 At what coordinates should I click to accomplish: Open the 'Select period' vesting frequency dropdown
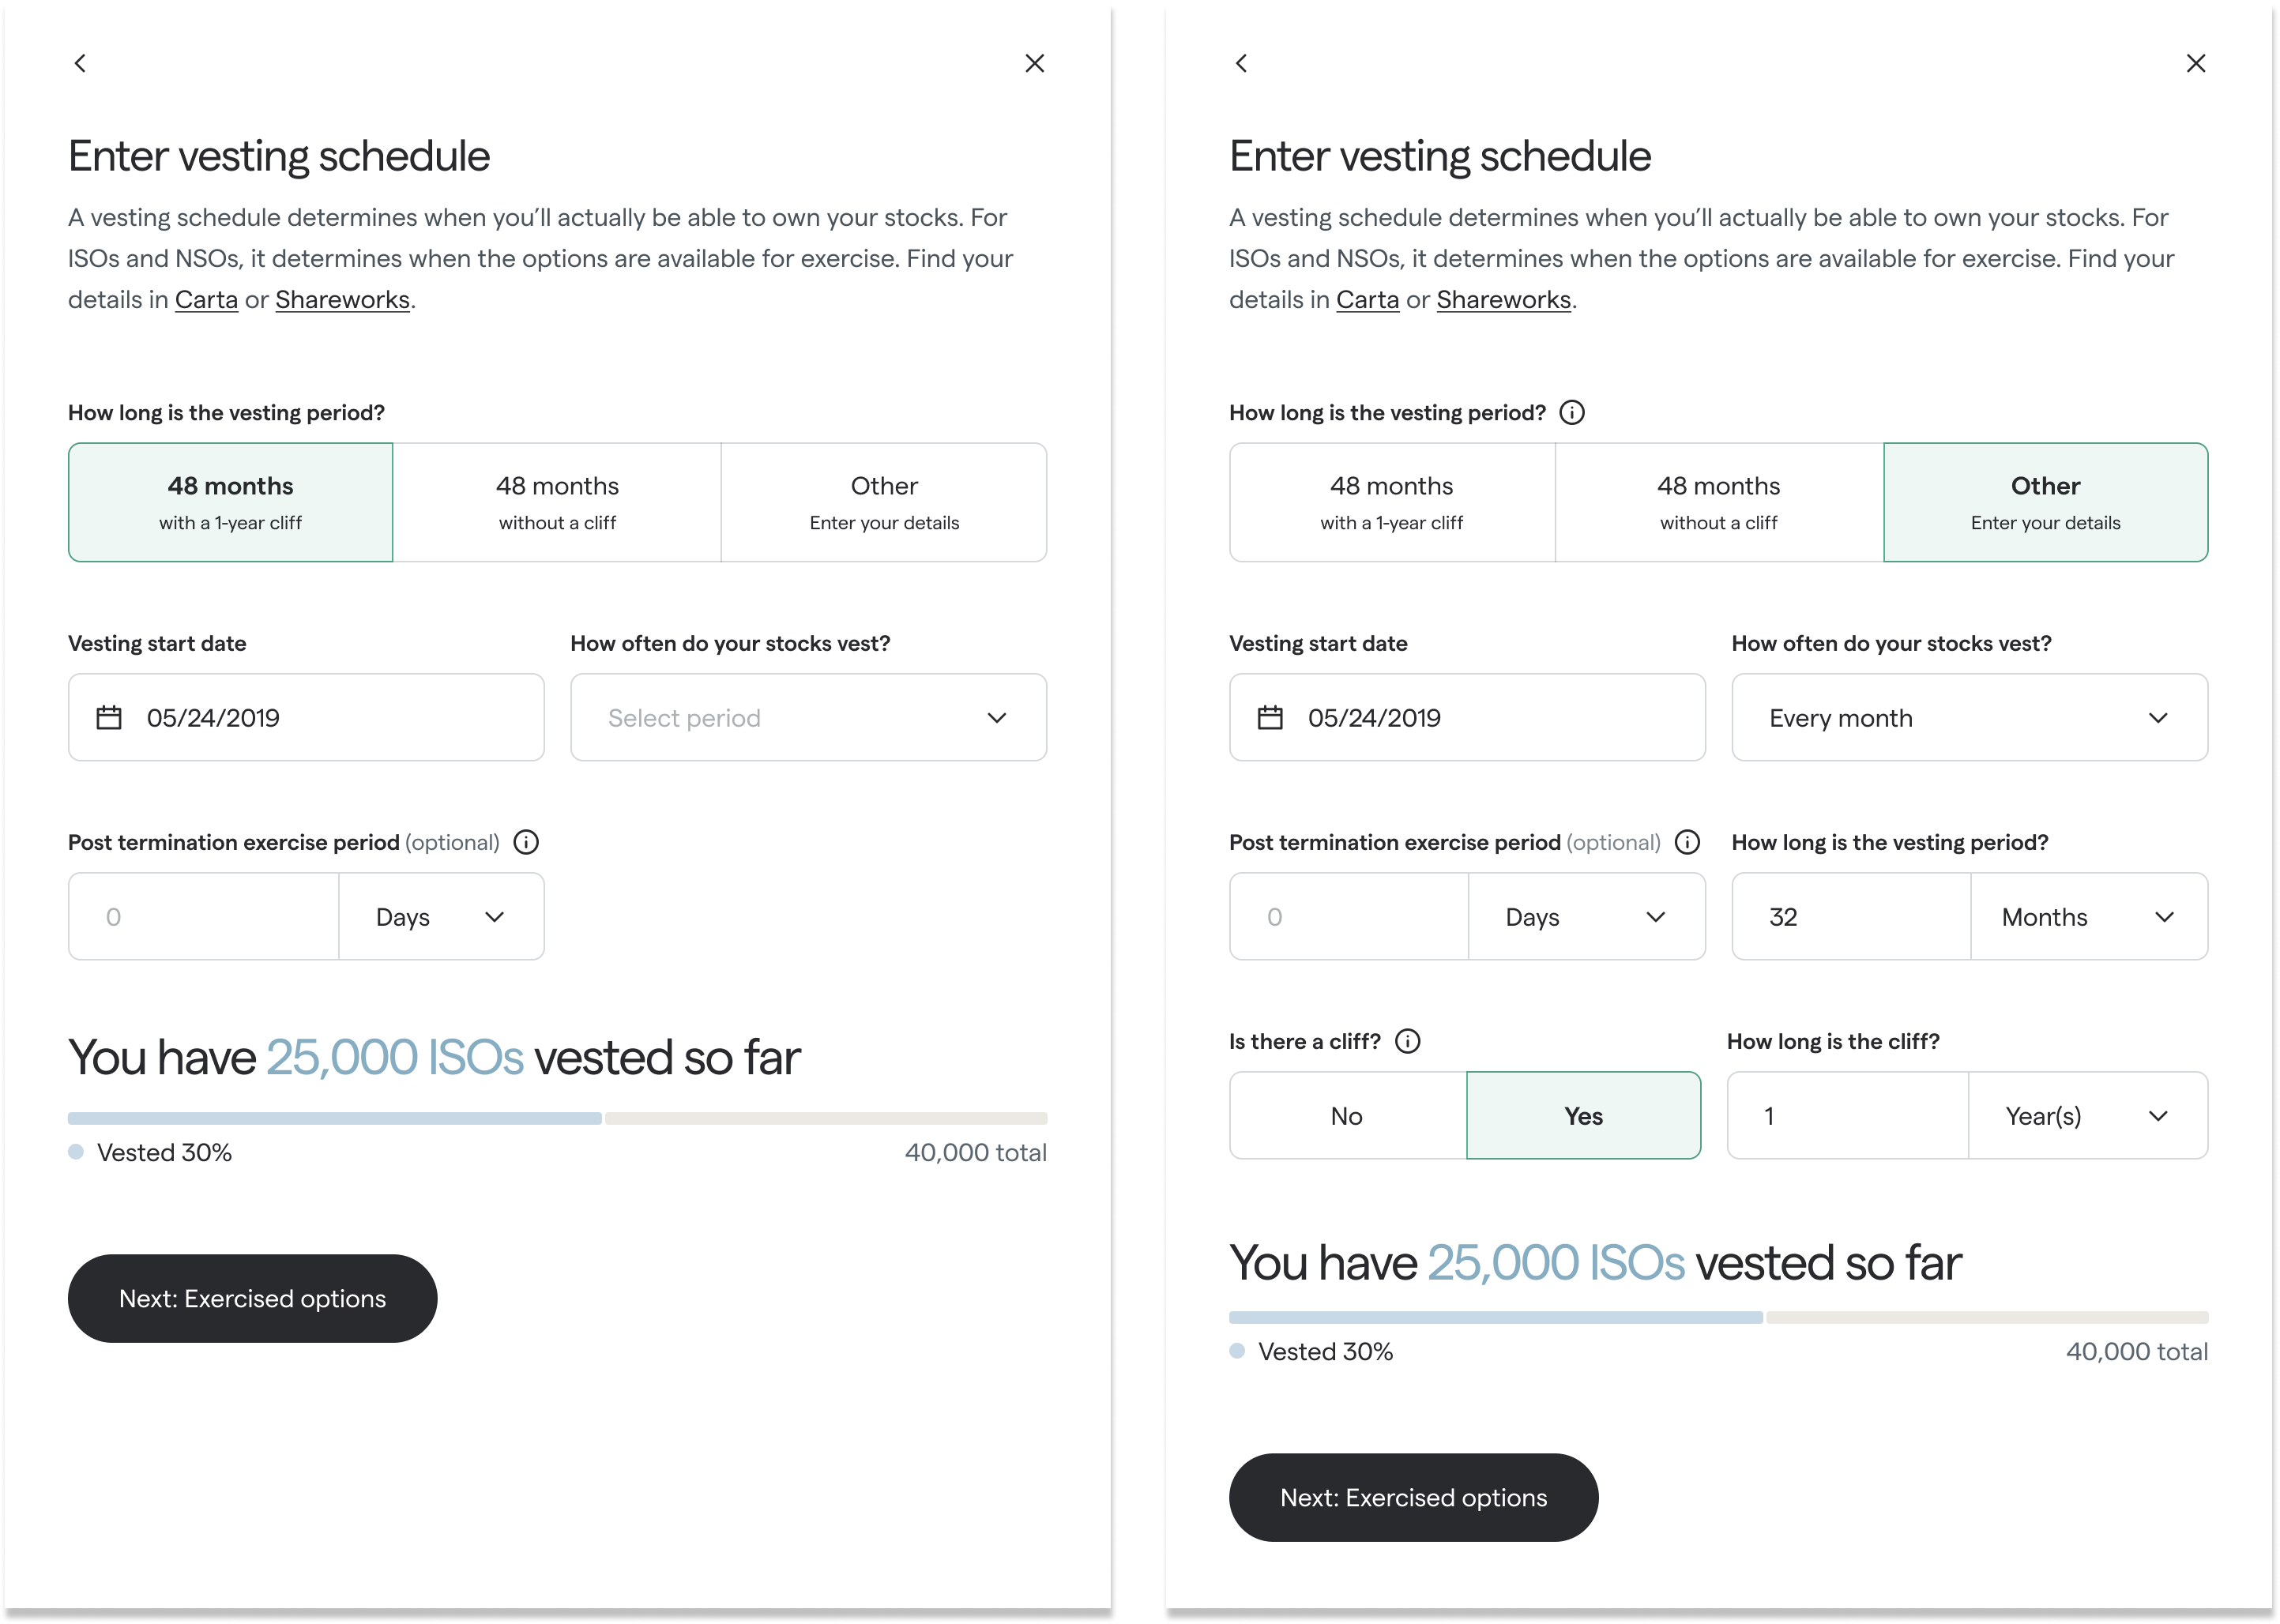tap(808, 717)
